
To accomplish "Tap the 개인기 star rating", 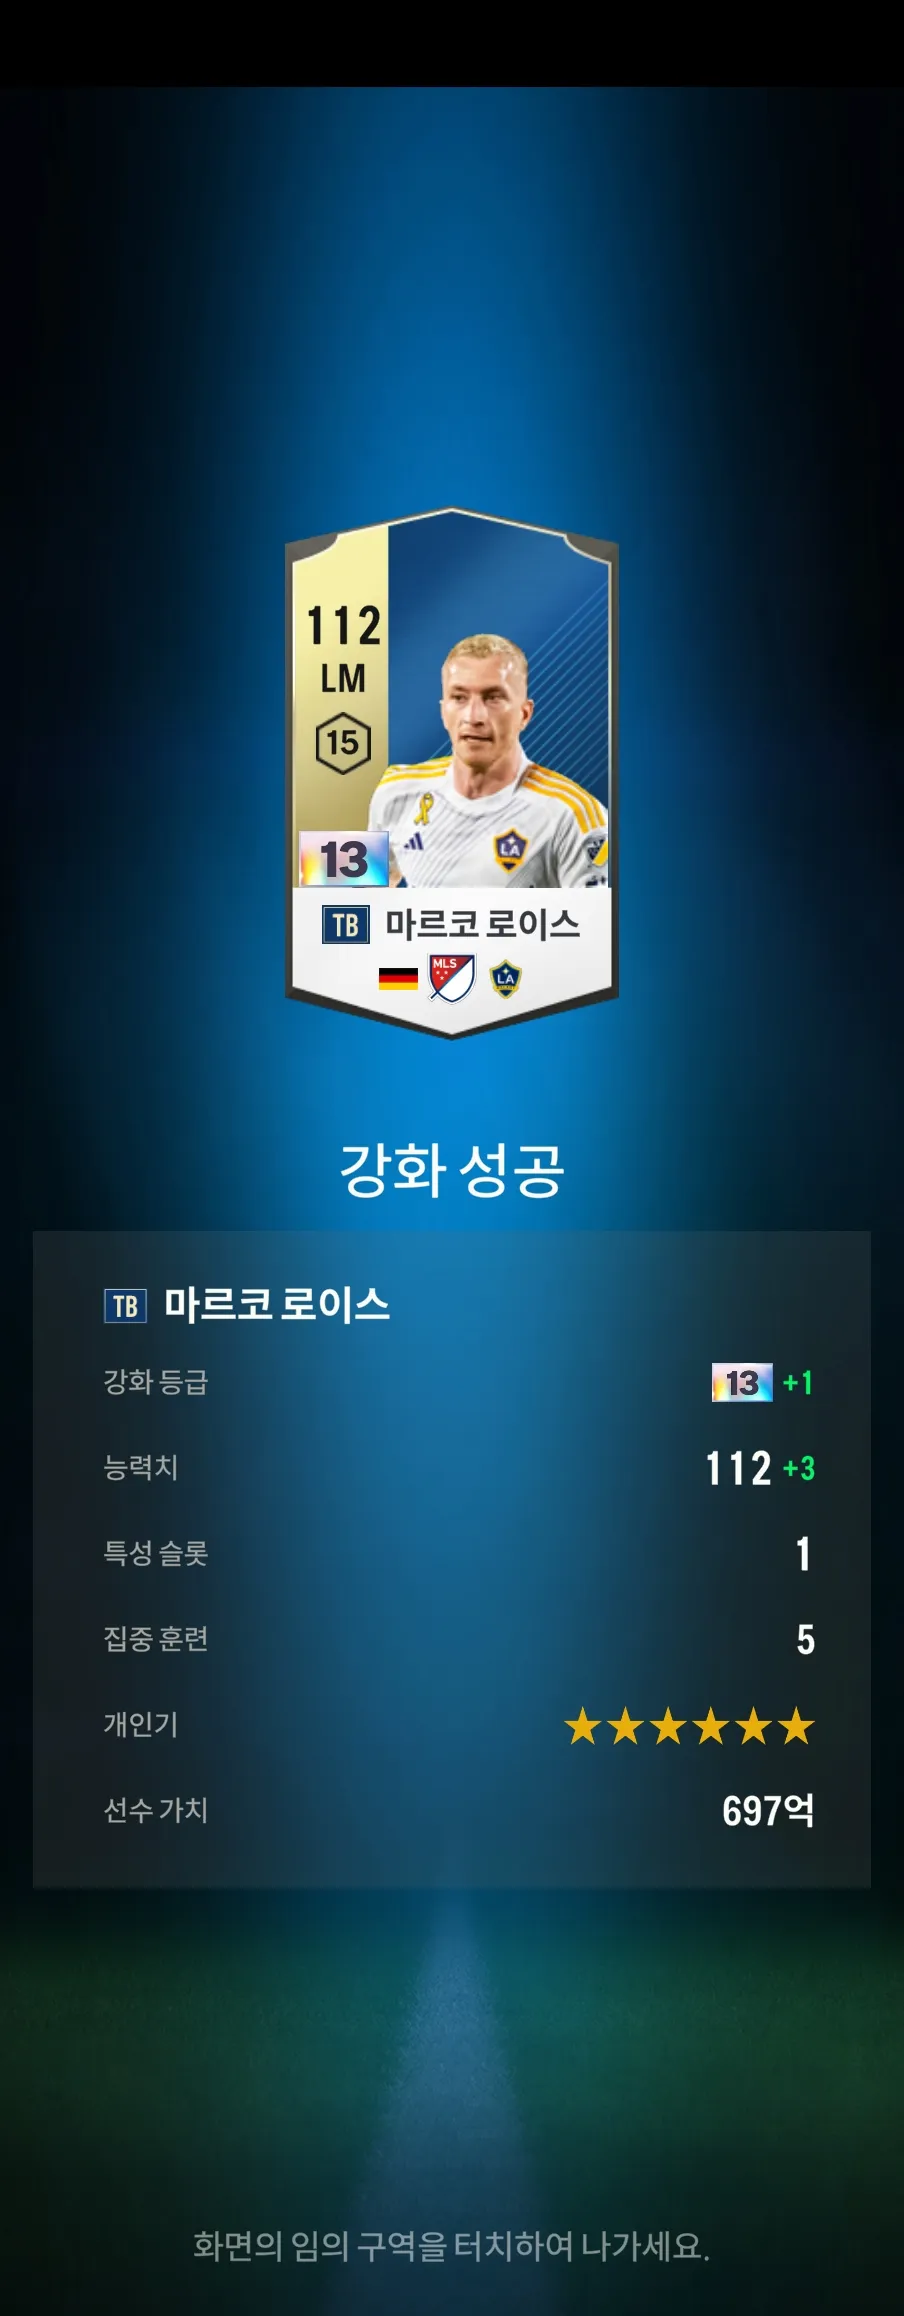I will click(x=689, y=1726).
